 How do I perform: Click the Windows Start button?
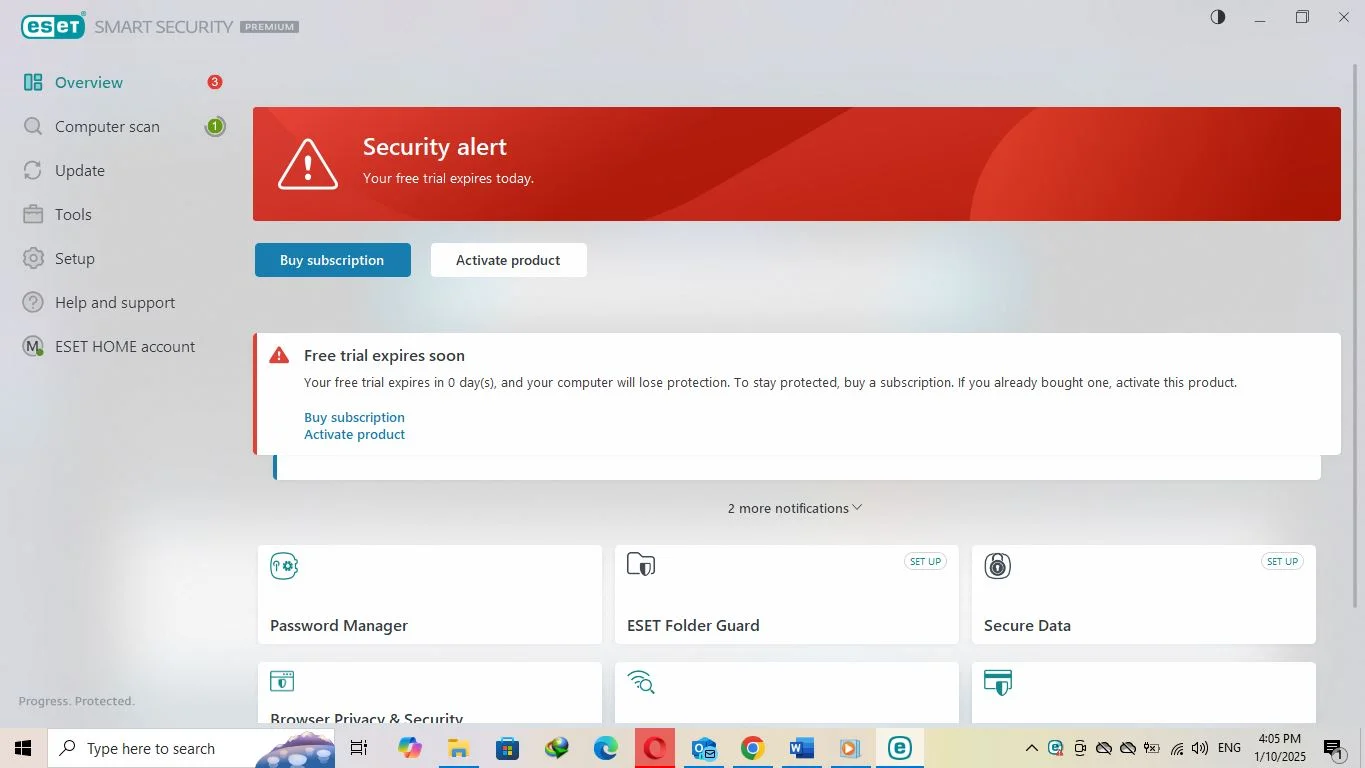(23, 748)
